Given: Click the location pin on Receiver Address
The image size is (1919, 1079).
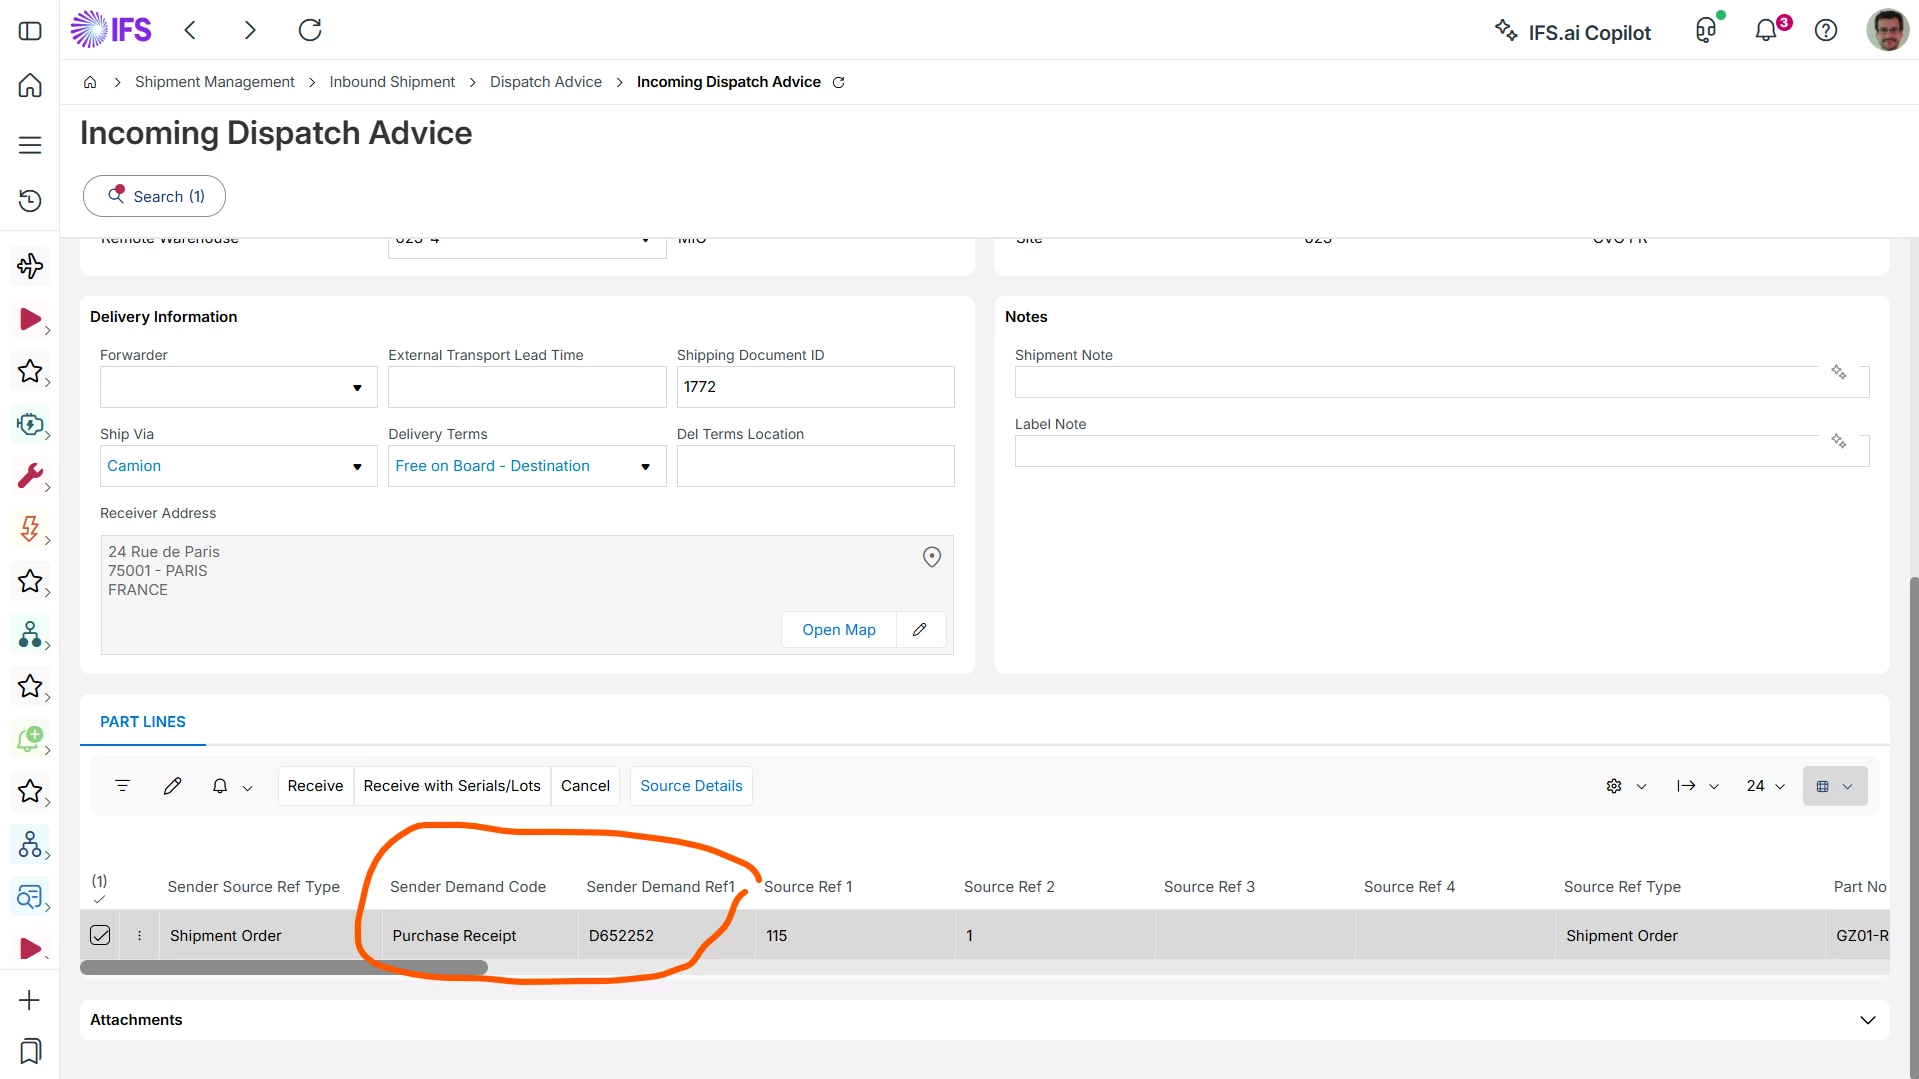Looking at the screenshot, I should [x=932, y=557].
